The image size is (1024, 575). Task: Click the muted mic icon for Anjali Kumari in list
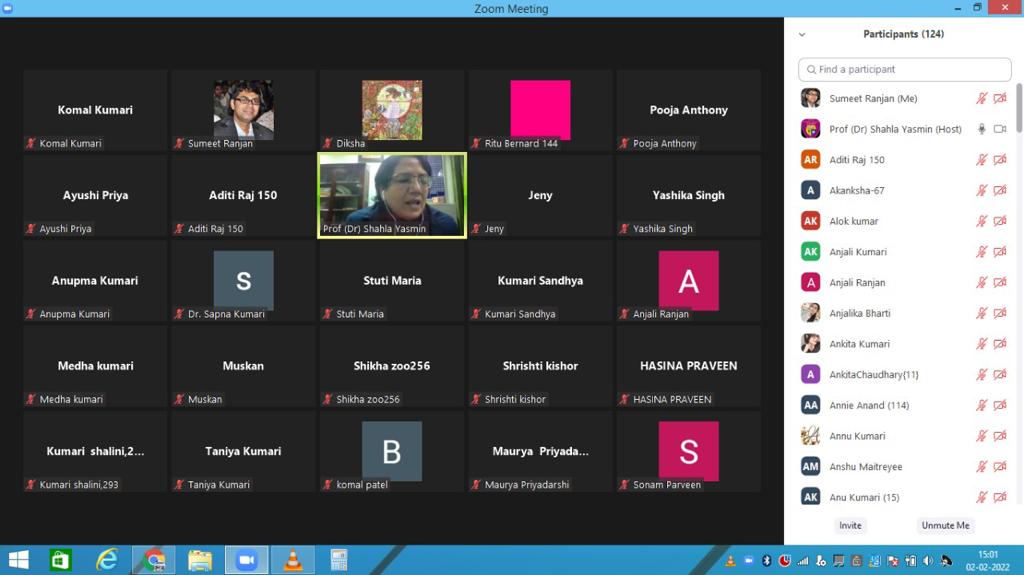point(982,252)
